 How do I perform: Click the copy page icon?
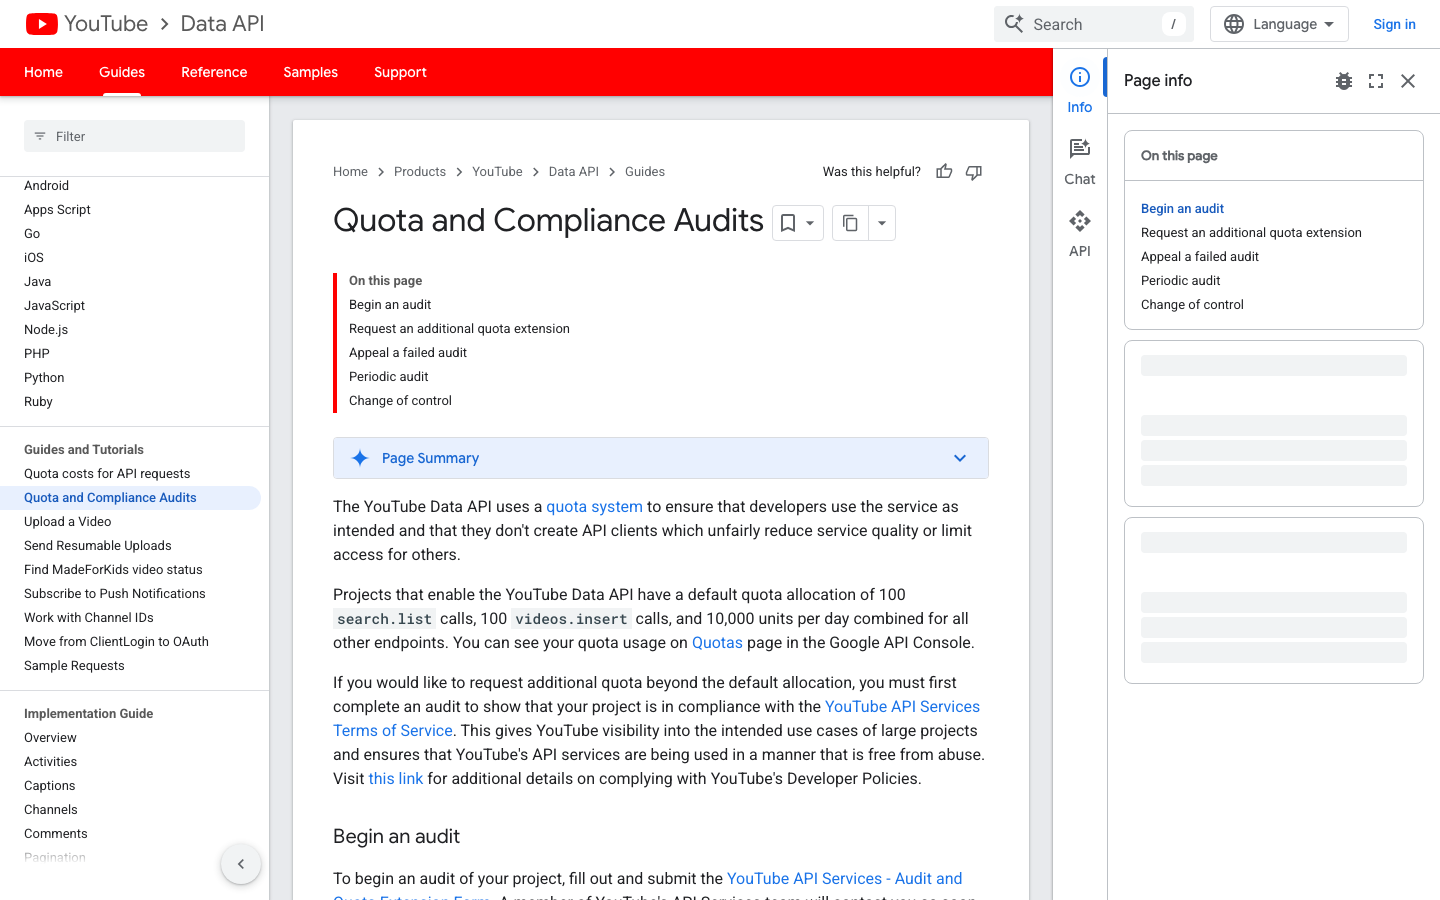pos(850,223)
